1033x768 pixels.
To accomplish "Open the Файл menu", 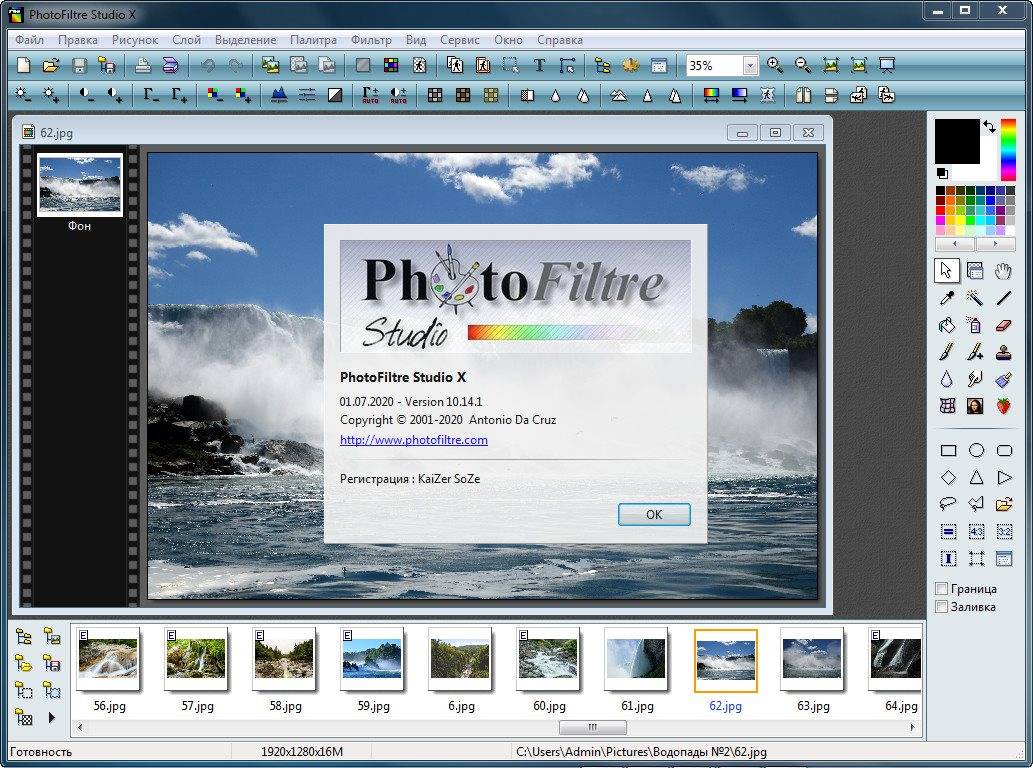I will 30,40.
